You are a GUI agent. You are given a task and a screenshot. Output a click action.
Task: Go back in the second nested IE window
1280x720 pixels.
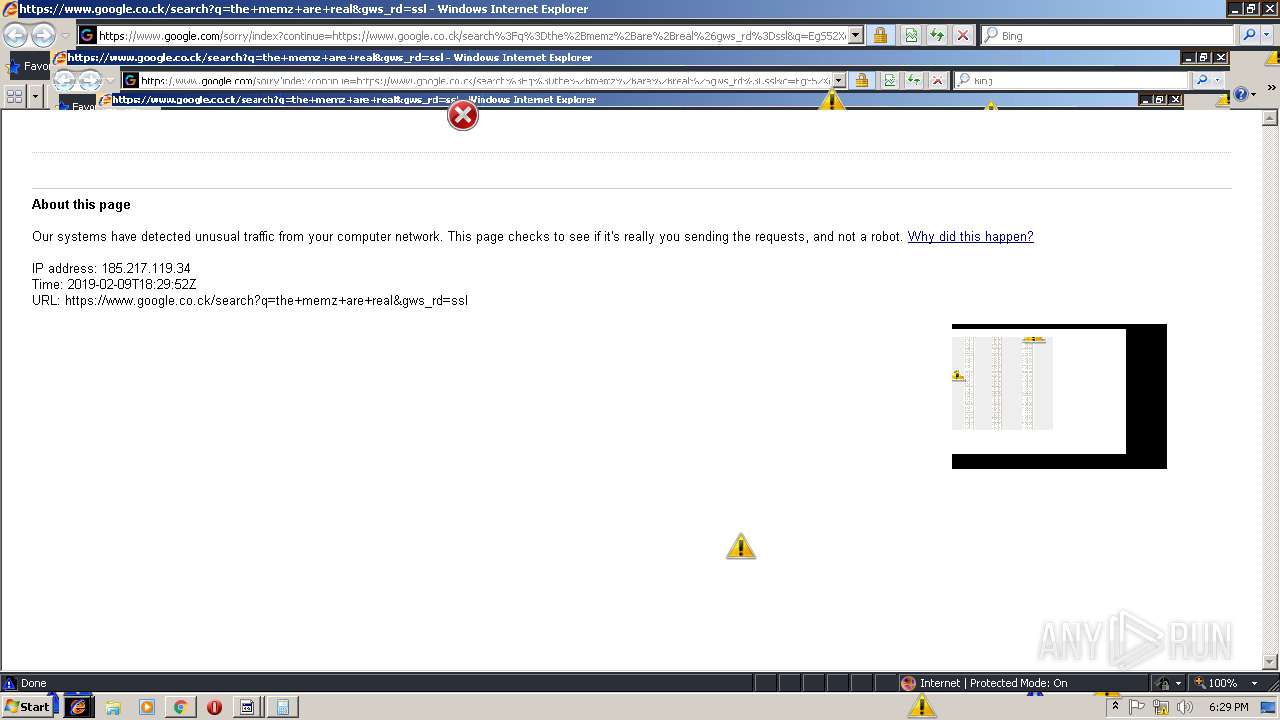click(x=65, y=81)
